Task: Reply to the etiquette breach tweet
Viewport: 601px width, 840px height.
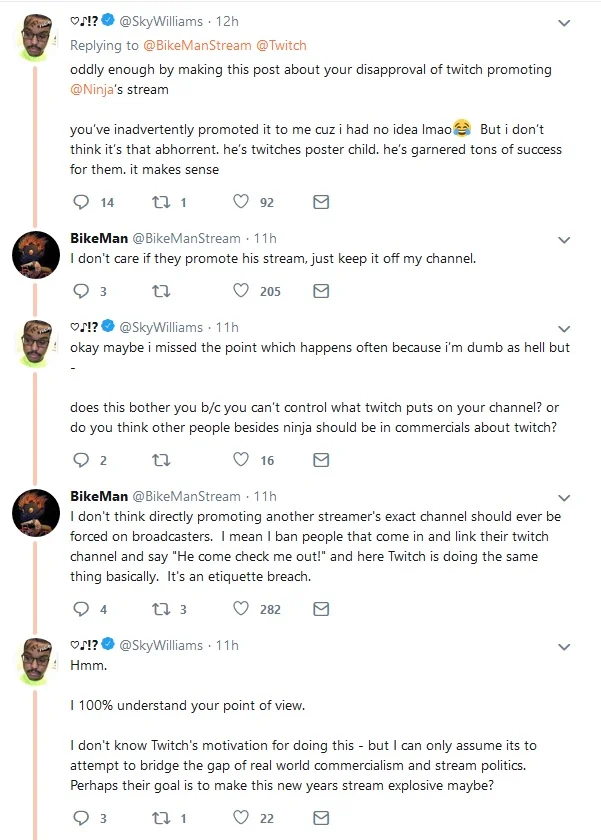Action: tap(81, 609)
